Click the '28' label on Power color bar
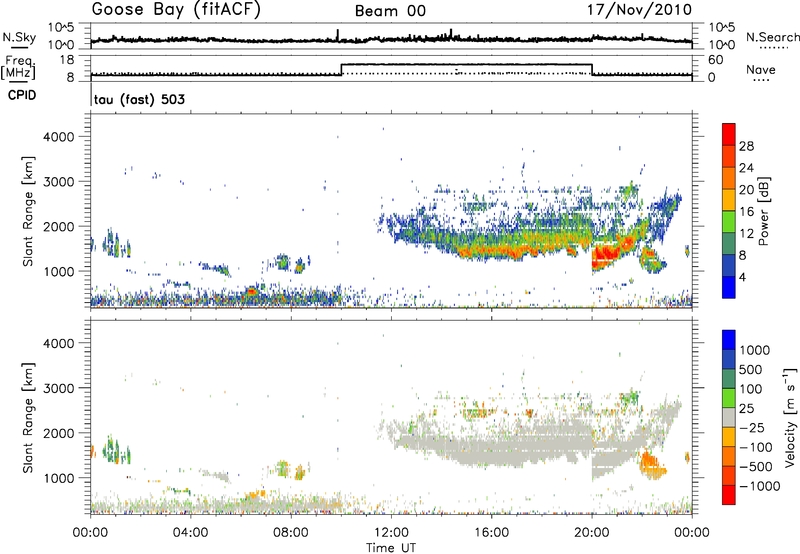800x554 pixels. 746,146
